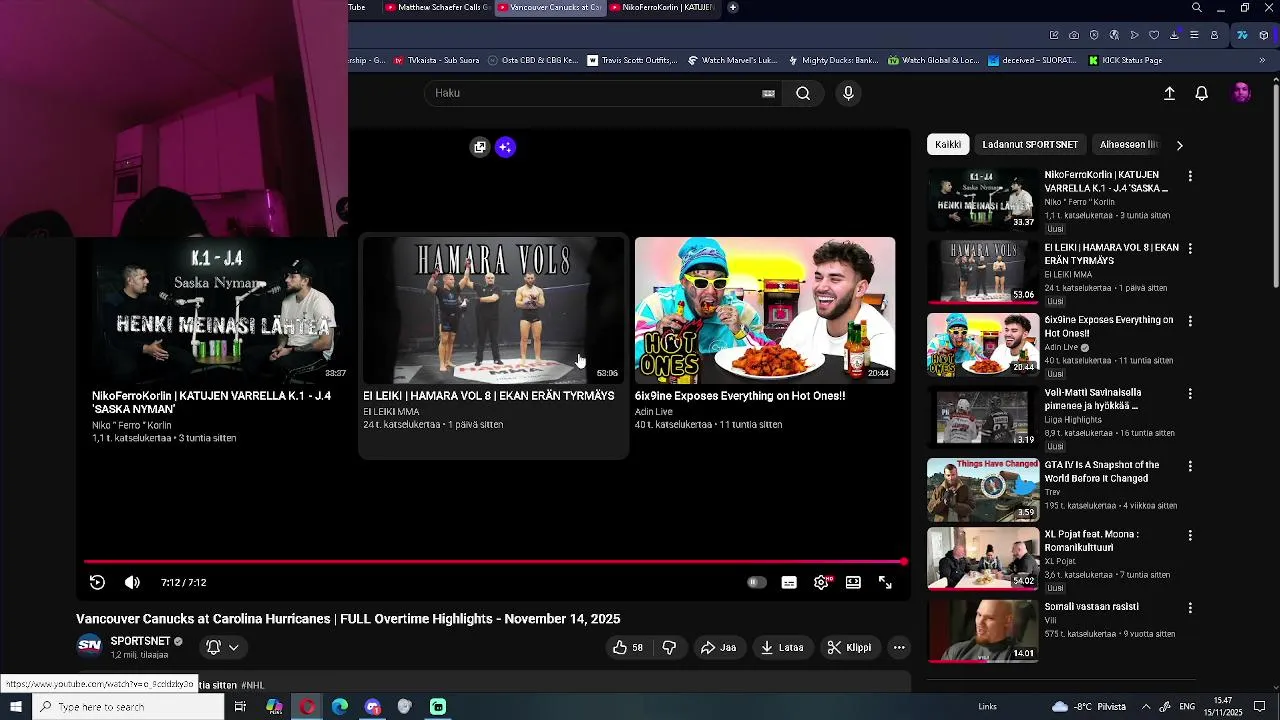Click the YouTube upload arrow icon

point(1169,93)
